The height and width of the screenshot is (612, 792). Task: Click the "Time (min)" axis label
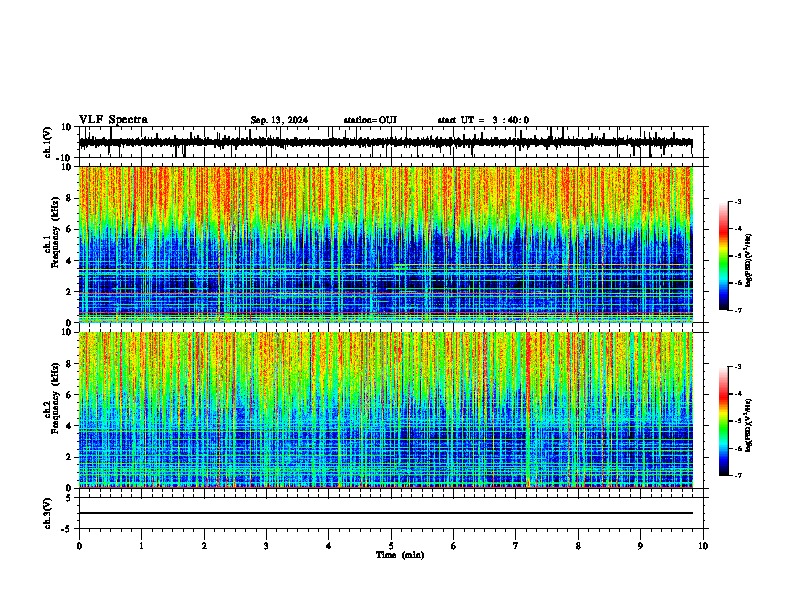[x=400, y=555]
